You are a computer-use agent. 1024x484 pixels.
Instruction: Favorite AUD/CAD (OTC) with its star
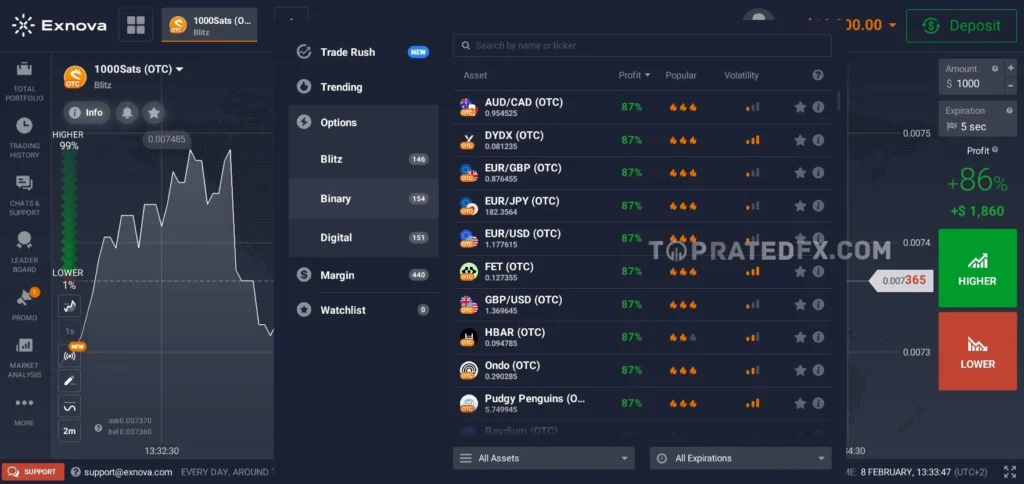[800, 107]
